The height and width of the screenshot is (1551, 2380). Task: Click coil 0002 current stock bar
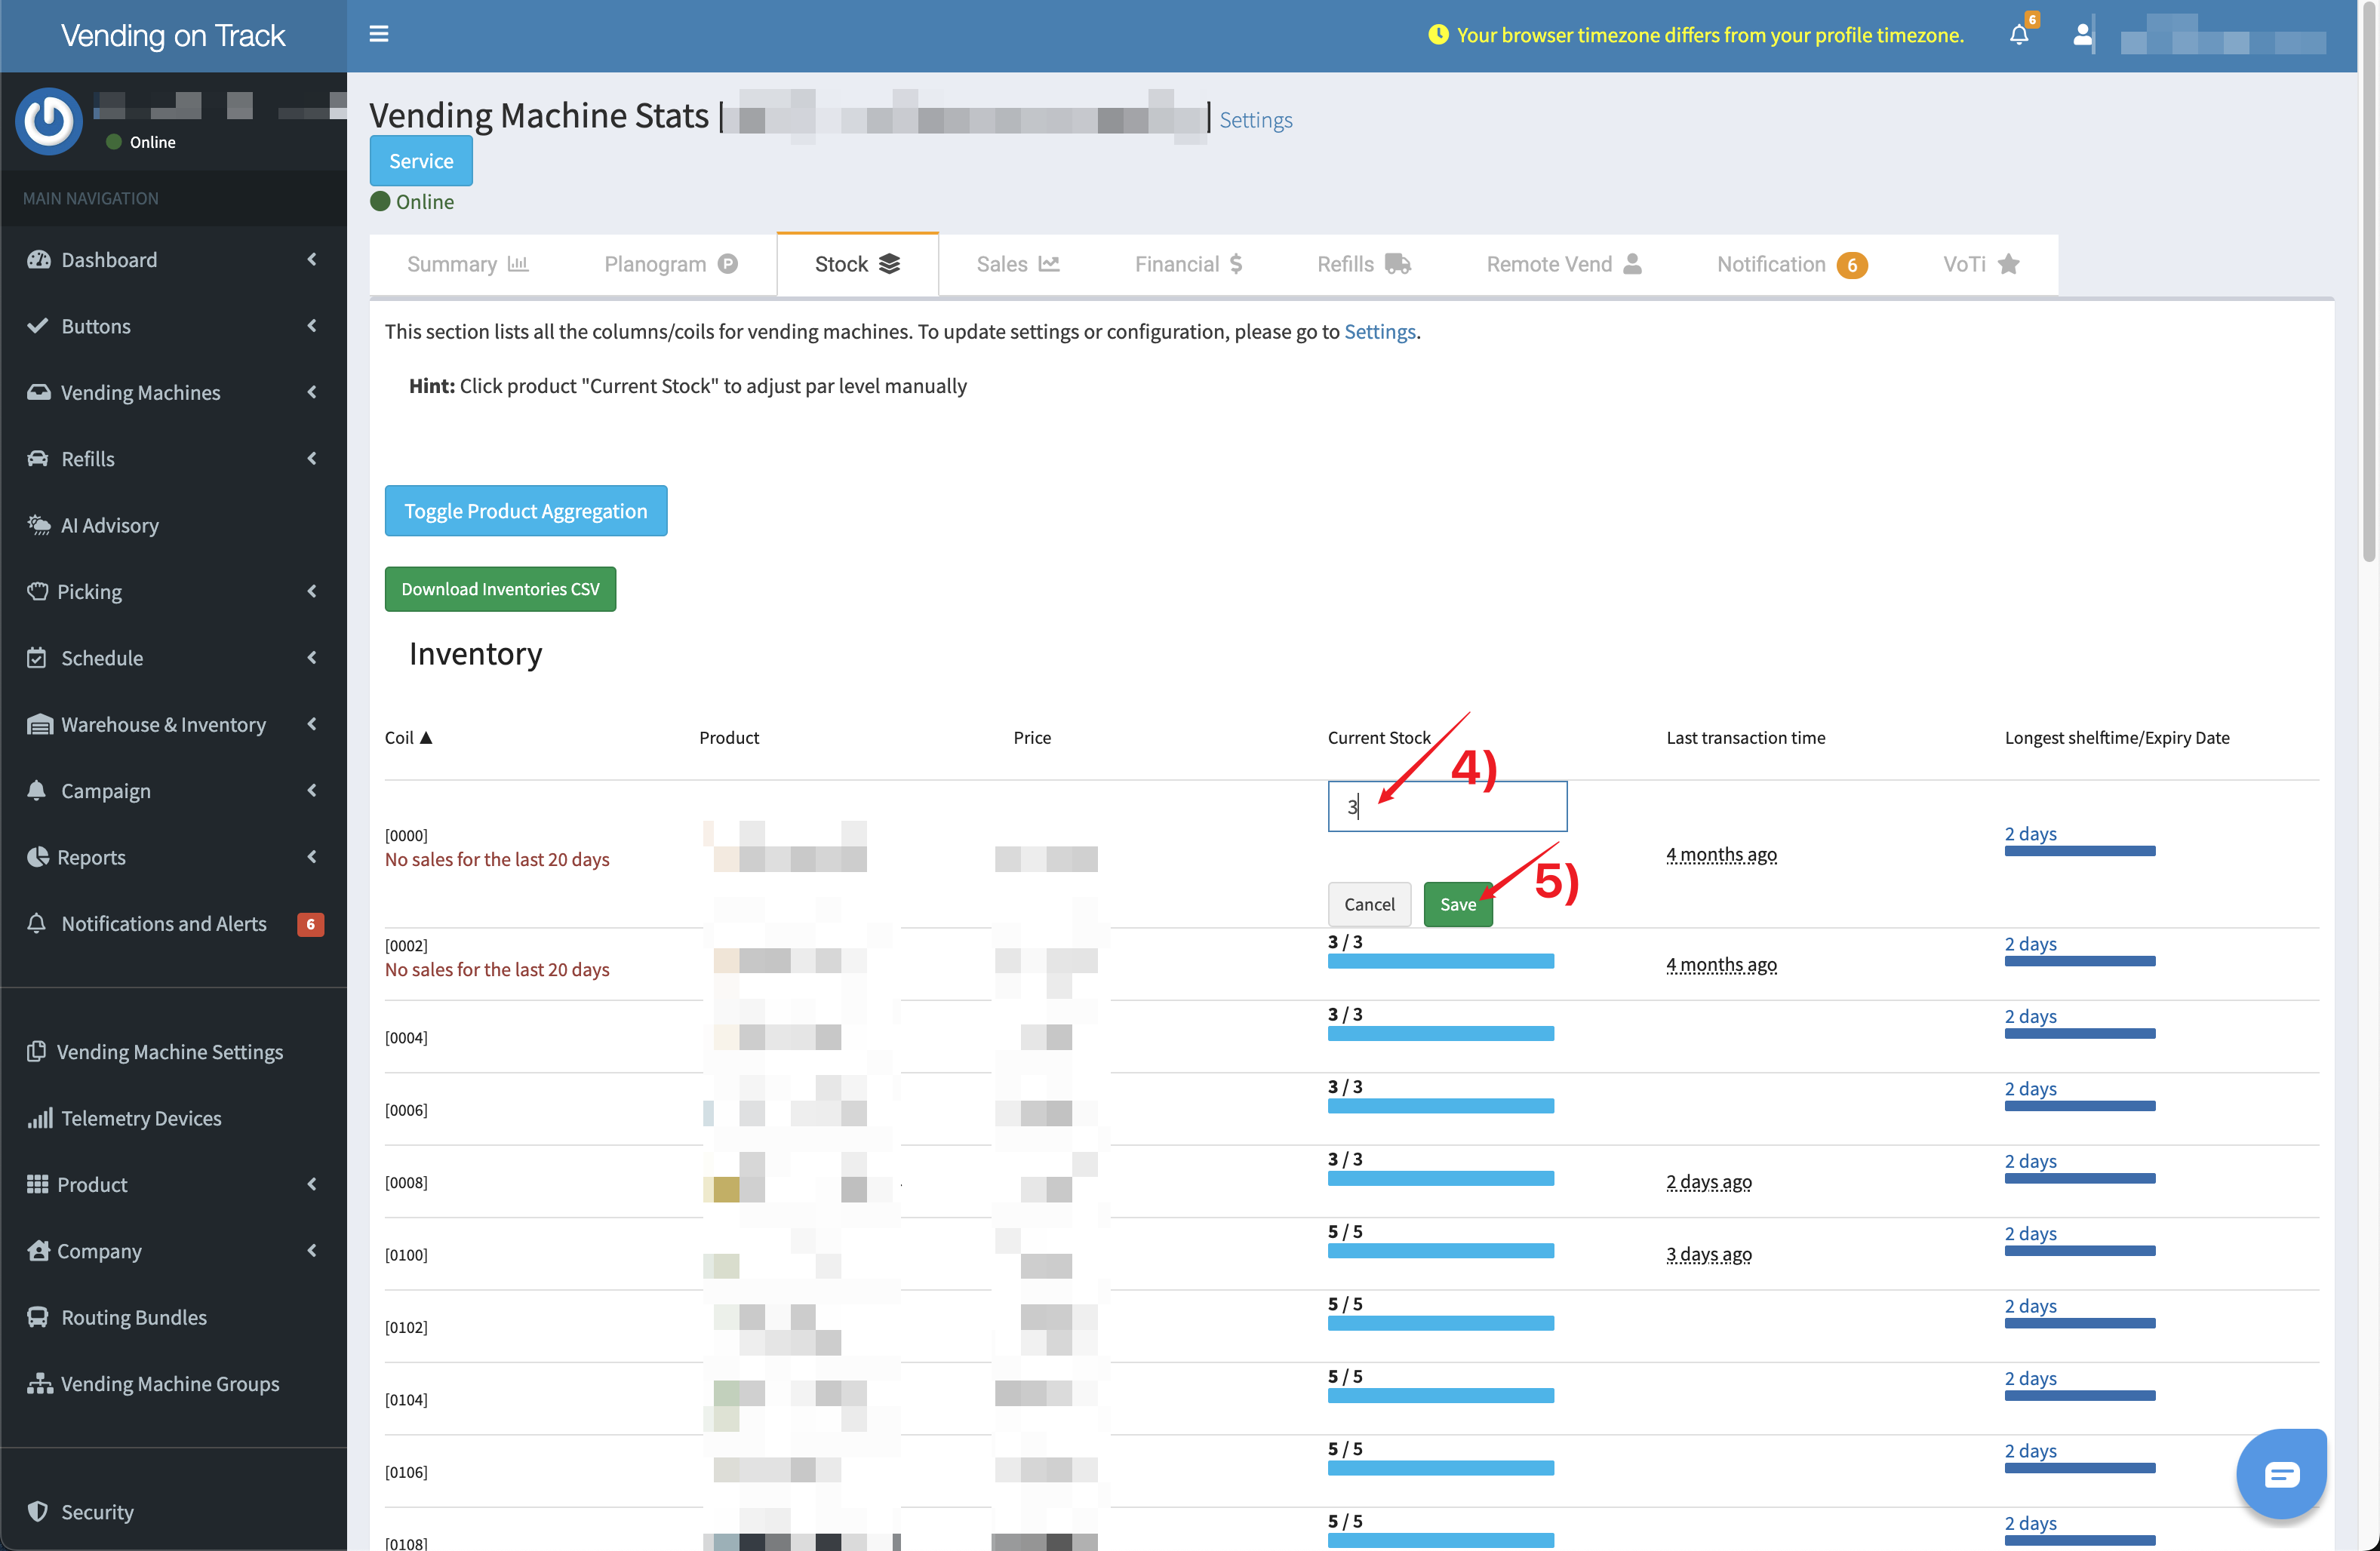pos(1440,960)
